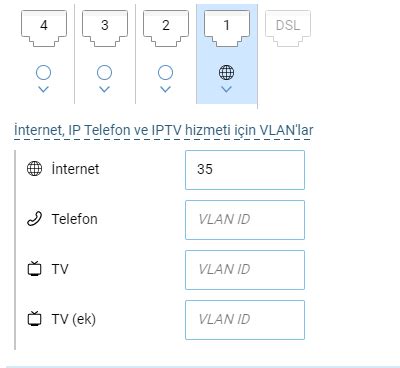Image resolution: width=400 pixels, height=368 pixels.
Task: Click the İnternet VLAN field containing 35
Action: (245, 170)
